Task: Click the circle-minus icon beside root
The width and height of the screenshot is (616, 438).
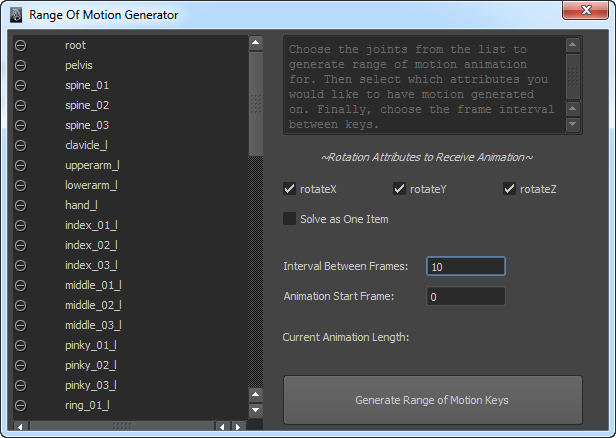Action: coord(20,46)
